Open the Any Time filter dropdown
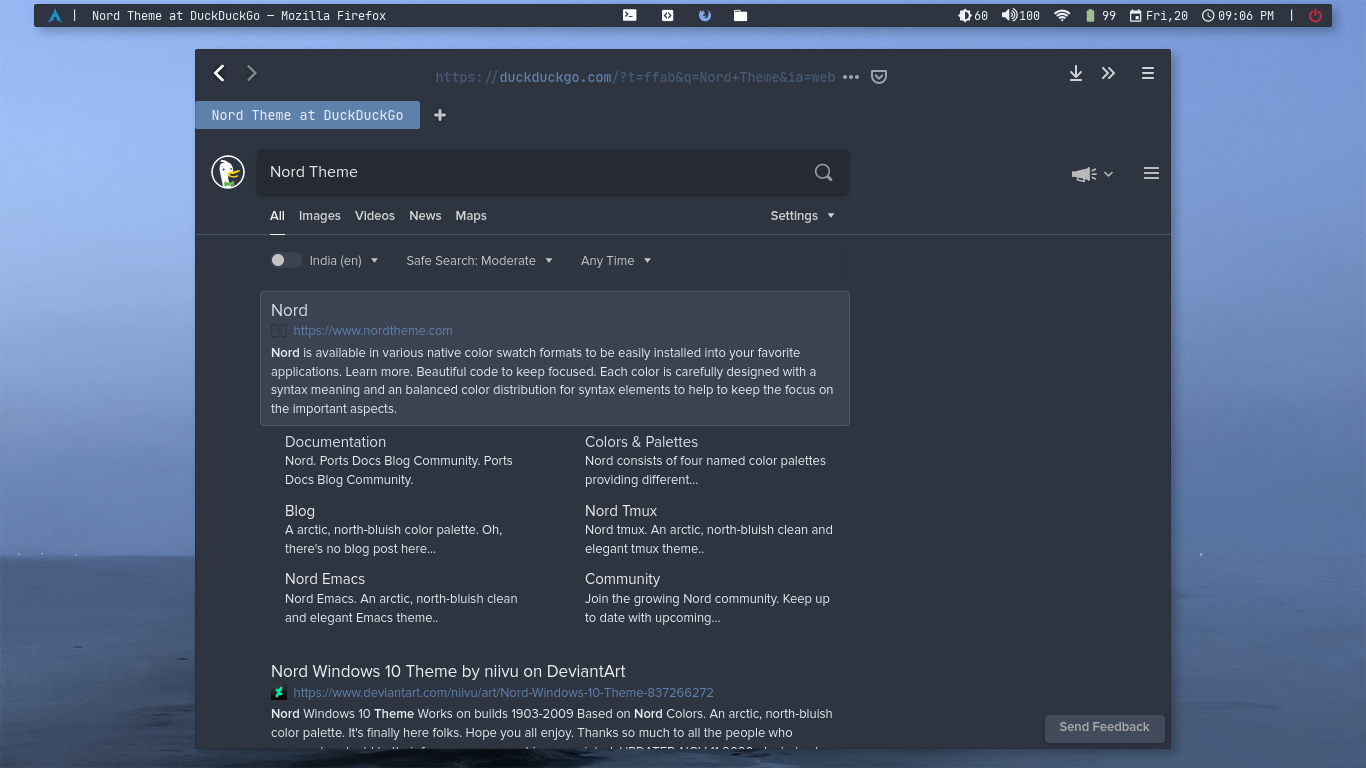Image resolution: width=1366 pixels, height=768 pixels. pyautogui.click(x=616, y=260)
